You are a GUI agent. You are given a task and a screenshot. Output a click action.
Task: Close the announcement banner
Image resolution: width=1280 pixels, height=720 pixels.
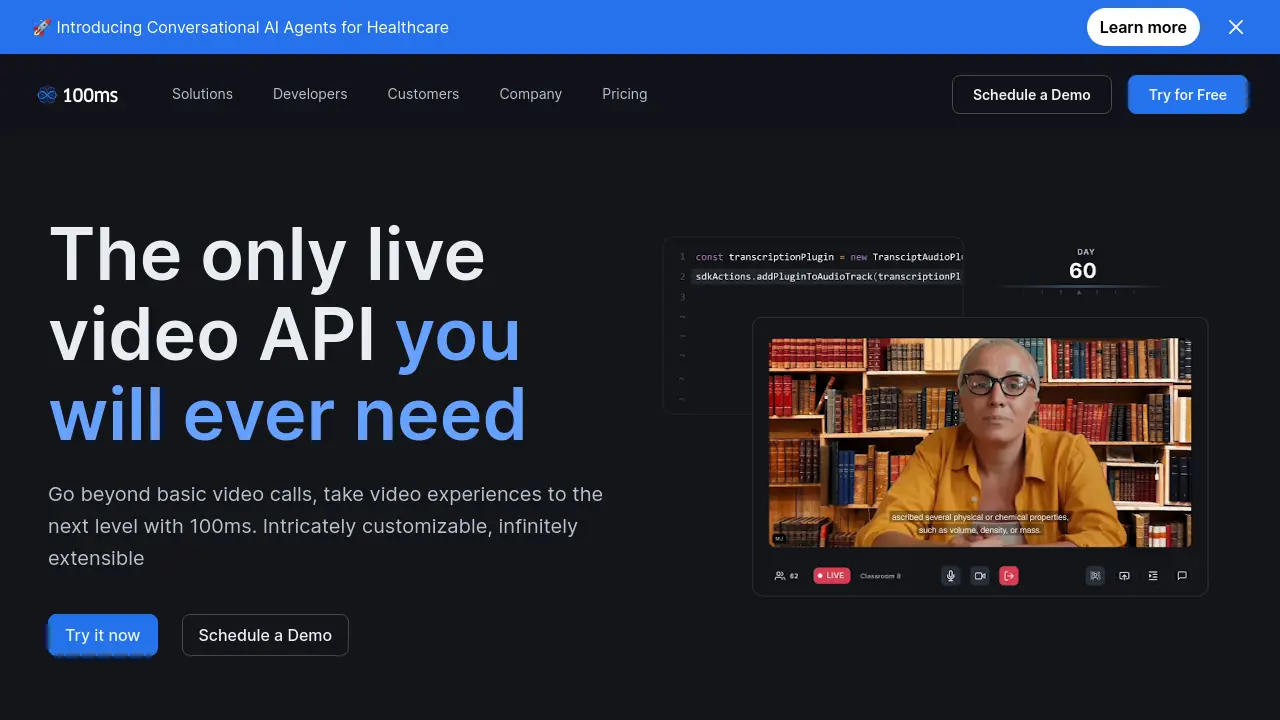click(x=1236, y=27)
